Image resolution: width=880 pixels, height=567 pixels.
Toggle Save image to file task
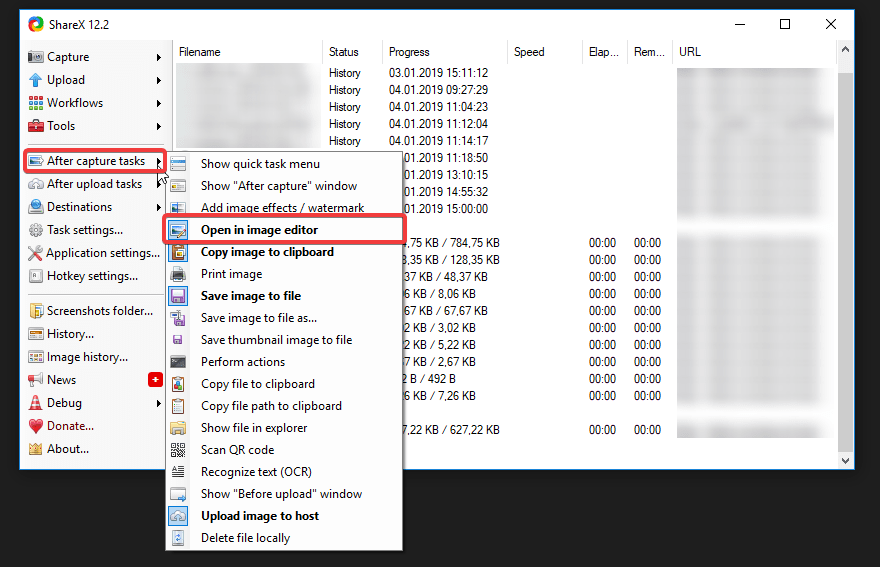tap(284, 296)
